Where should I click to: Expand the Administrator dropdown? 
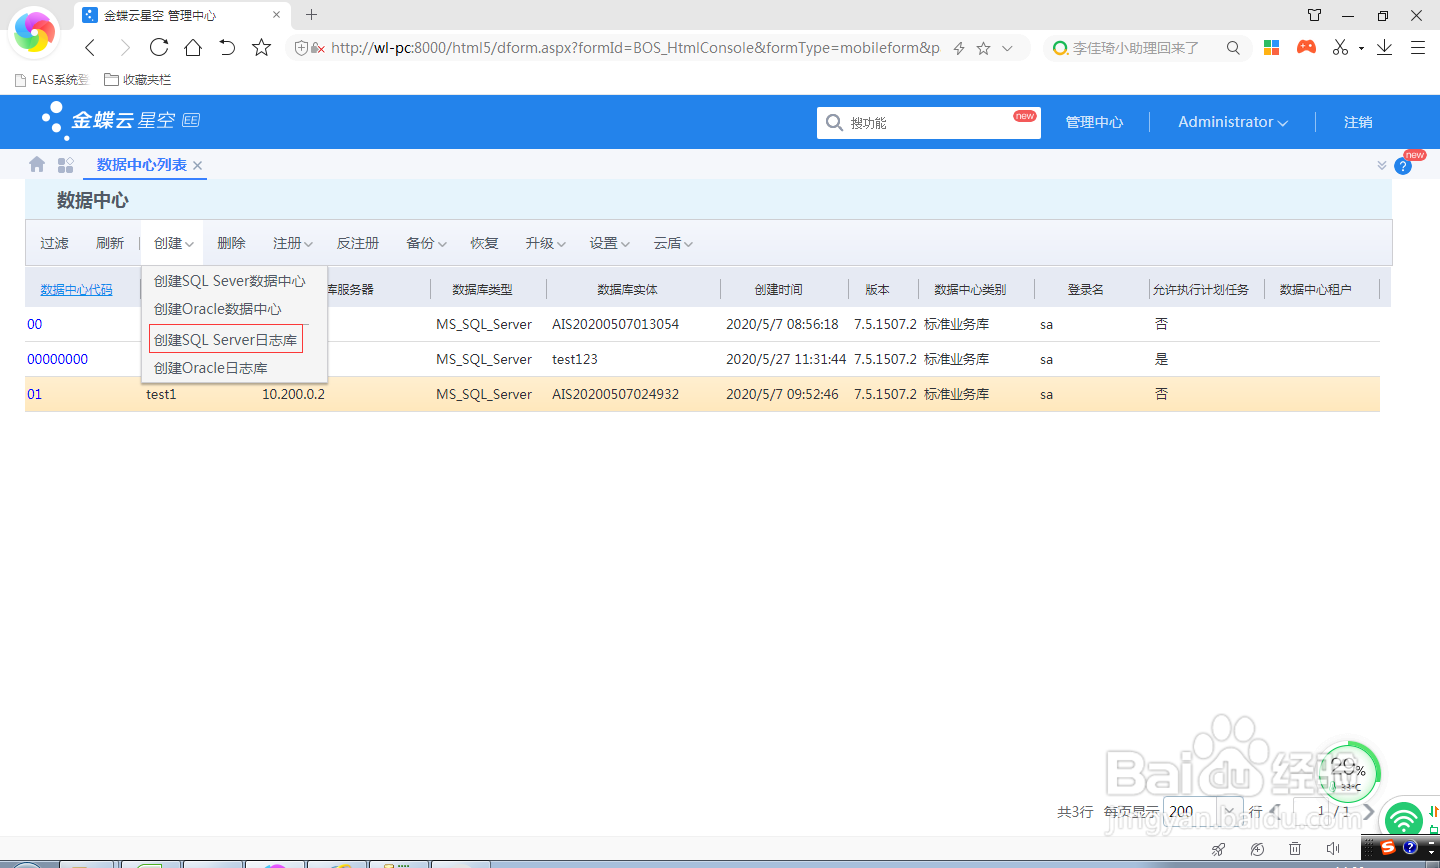[x=1232, y=121]
